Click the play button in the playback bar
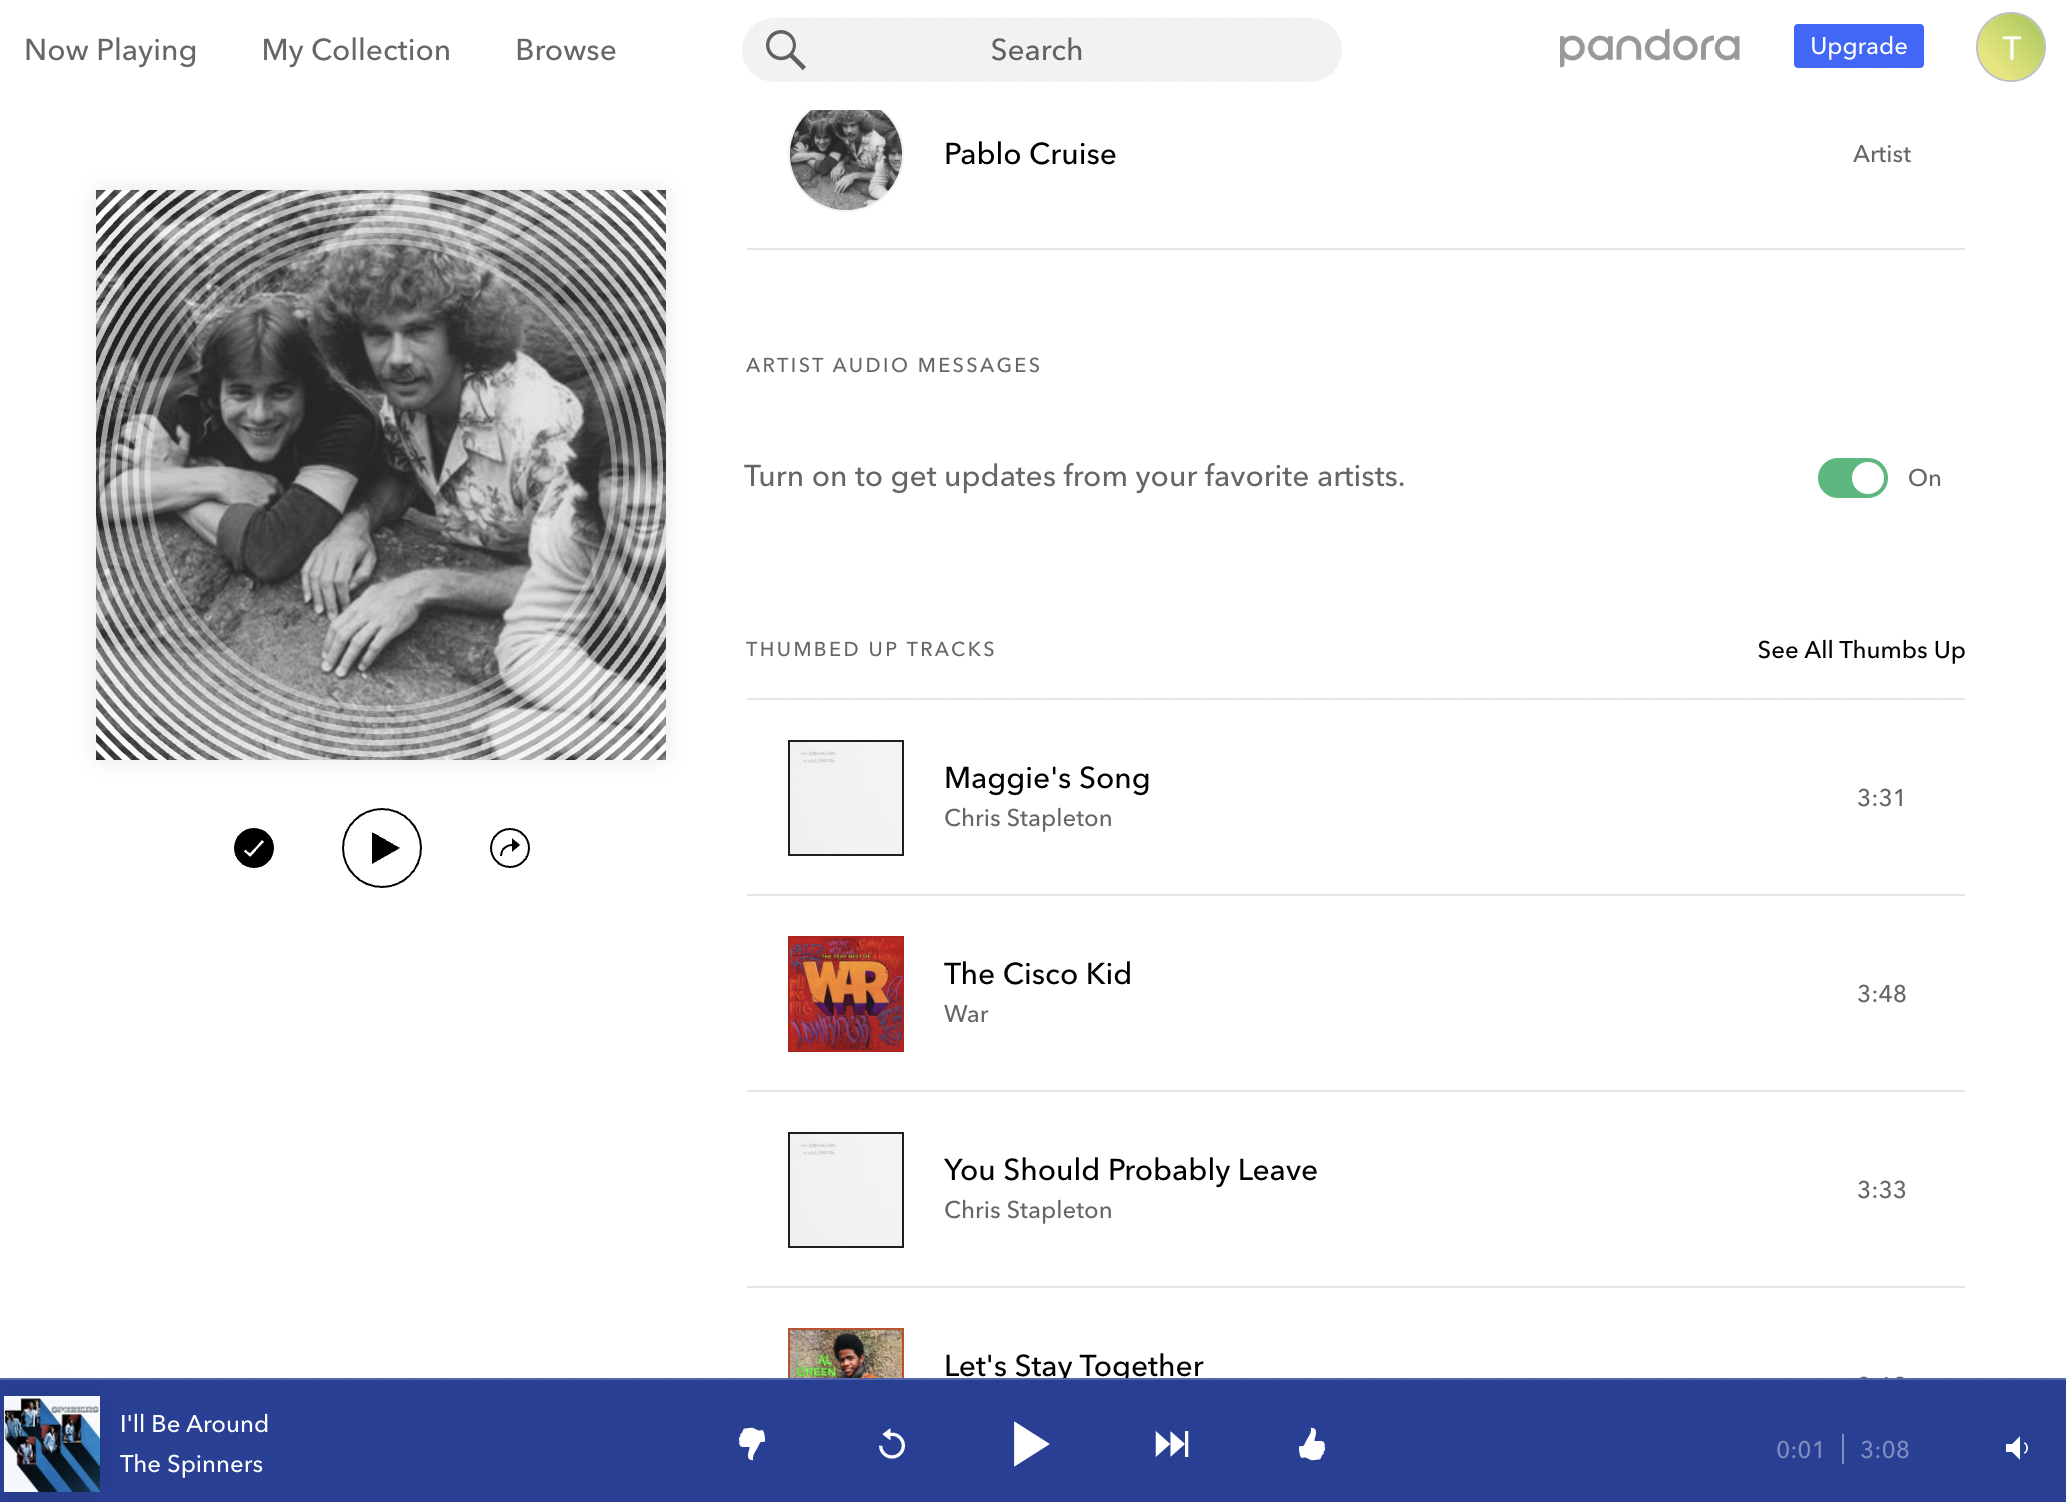2066x1502 pixels. (1031, 1444)
